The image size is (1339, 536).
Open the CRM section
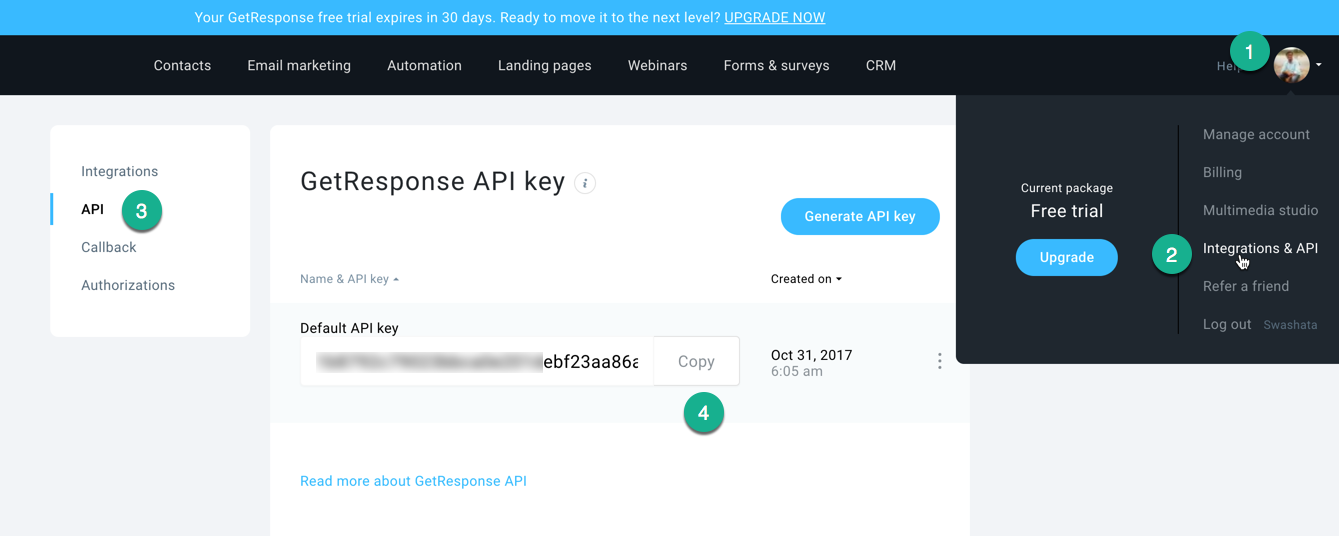(881, 65)
